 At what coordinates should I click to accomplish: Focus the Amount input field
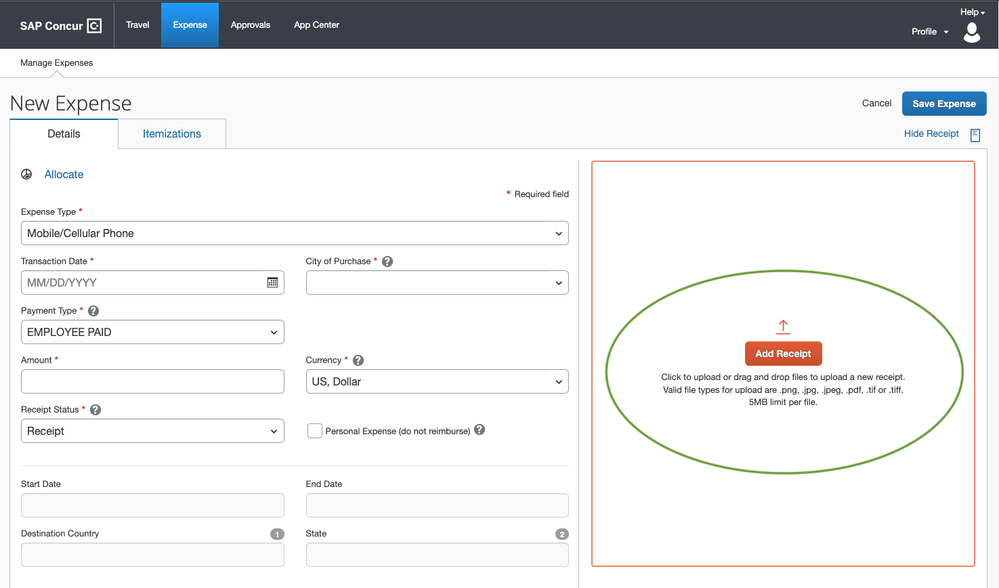pyautogui.click(x=152, y=382)
